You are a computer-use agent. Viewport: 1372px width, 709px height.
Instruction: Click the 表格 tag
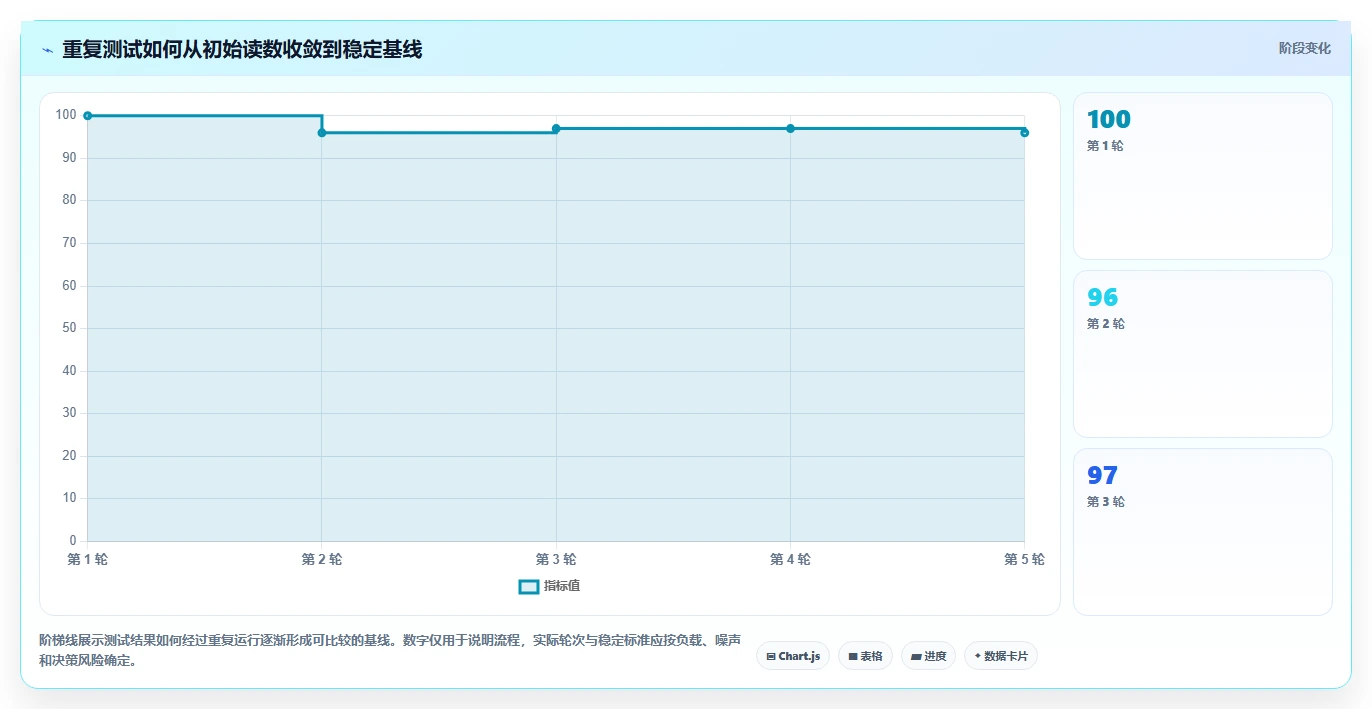pos(865,656)
